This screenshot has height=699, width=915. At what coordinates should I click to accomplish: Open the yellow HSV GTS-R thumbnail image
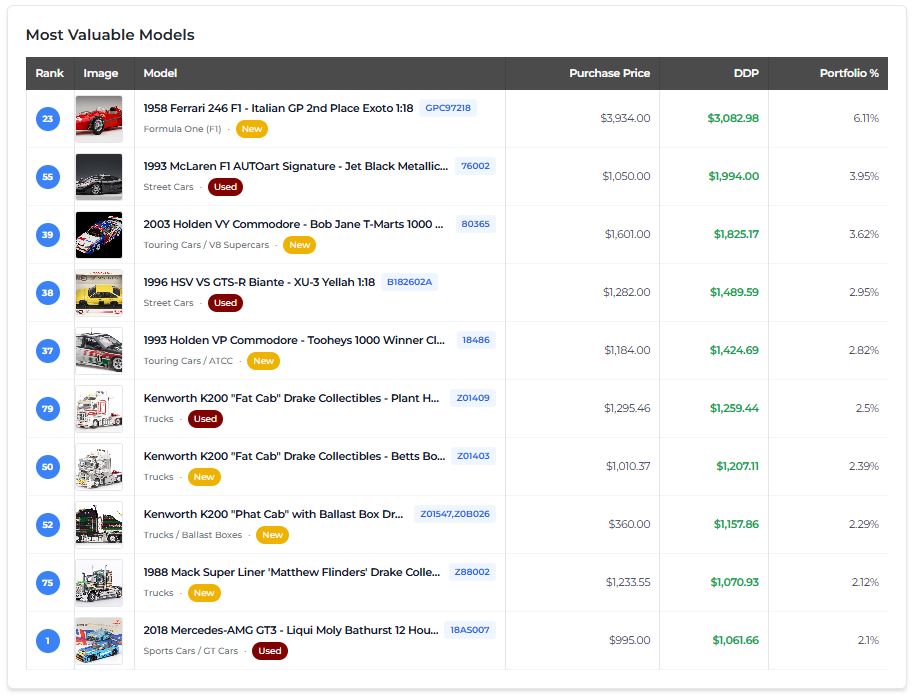click(99, 293)
